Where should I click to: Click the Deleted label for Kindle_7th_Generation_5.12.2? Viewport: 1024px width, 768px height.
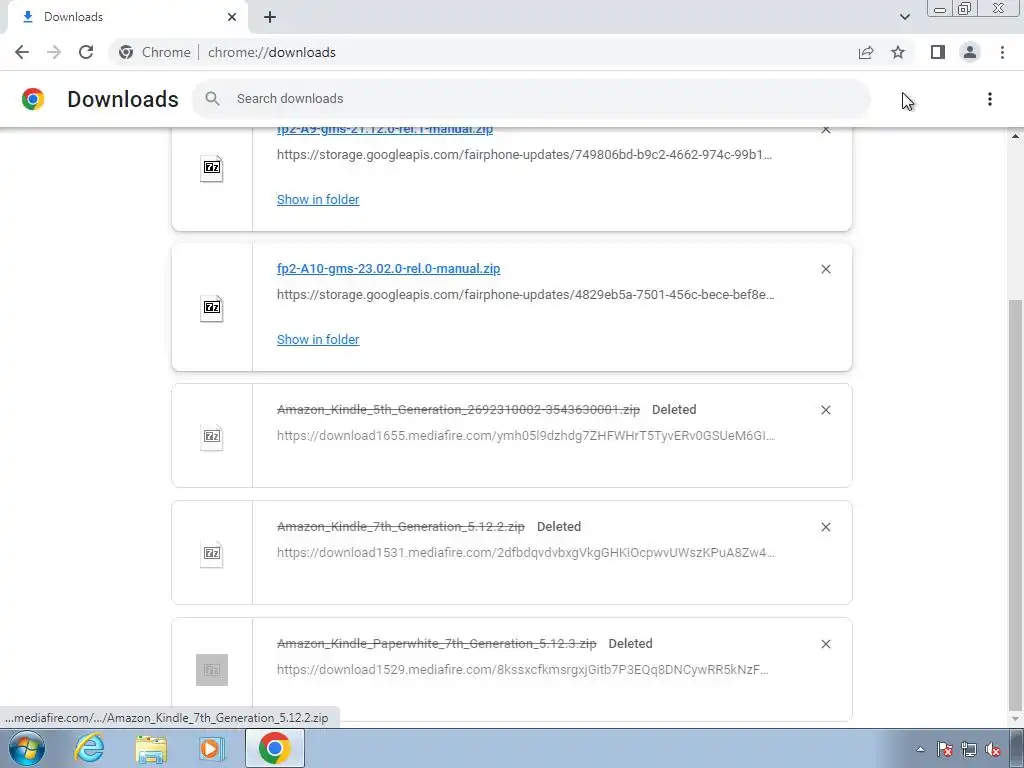click(x=559, y=526)
